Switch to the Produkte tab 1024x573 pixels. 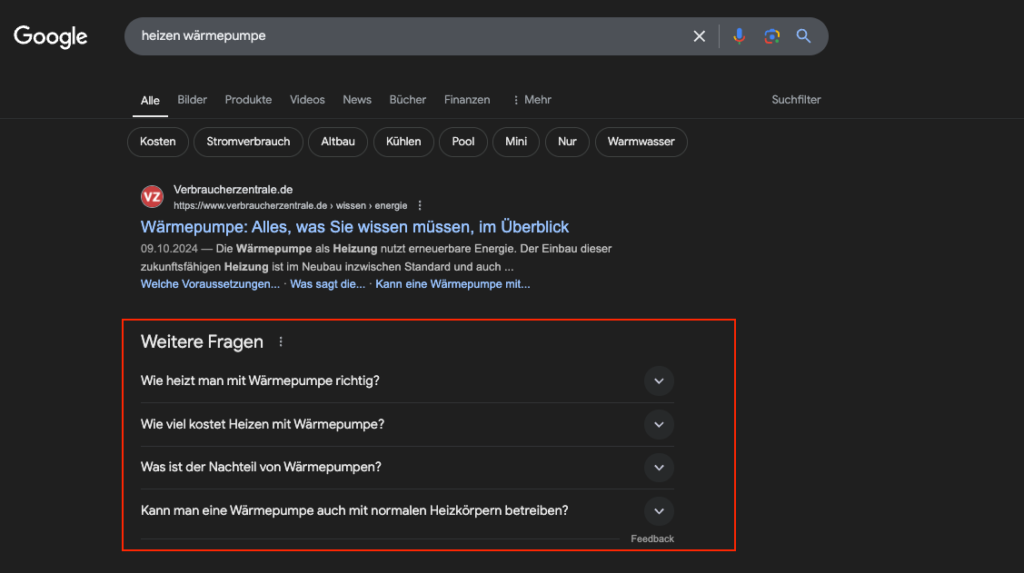click(x=248, y=100)
